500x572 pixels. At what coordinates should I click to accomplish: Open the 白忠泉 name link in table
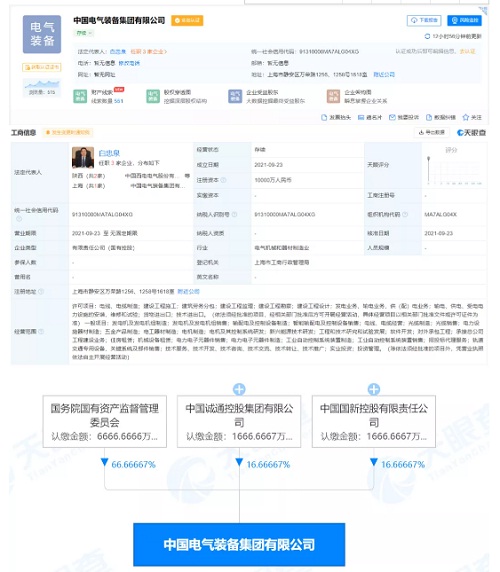(109, 153)
